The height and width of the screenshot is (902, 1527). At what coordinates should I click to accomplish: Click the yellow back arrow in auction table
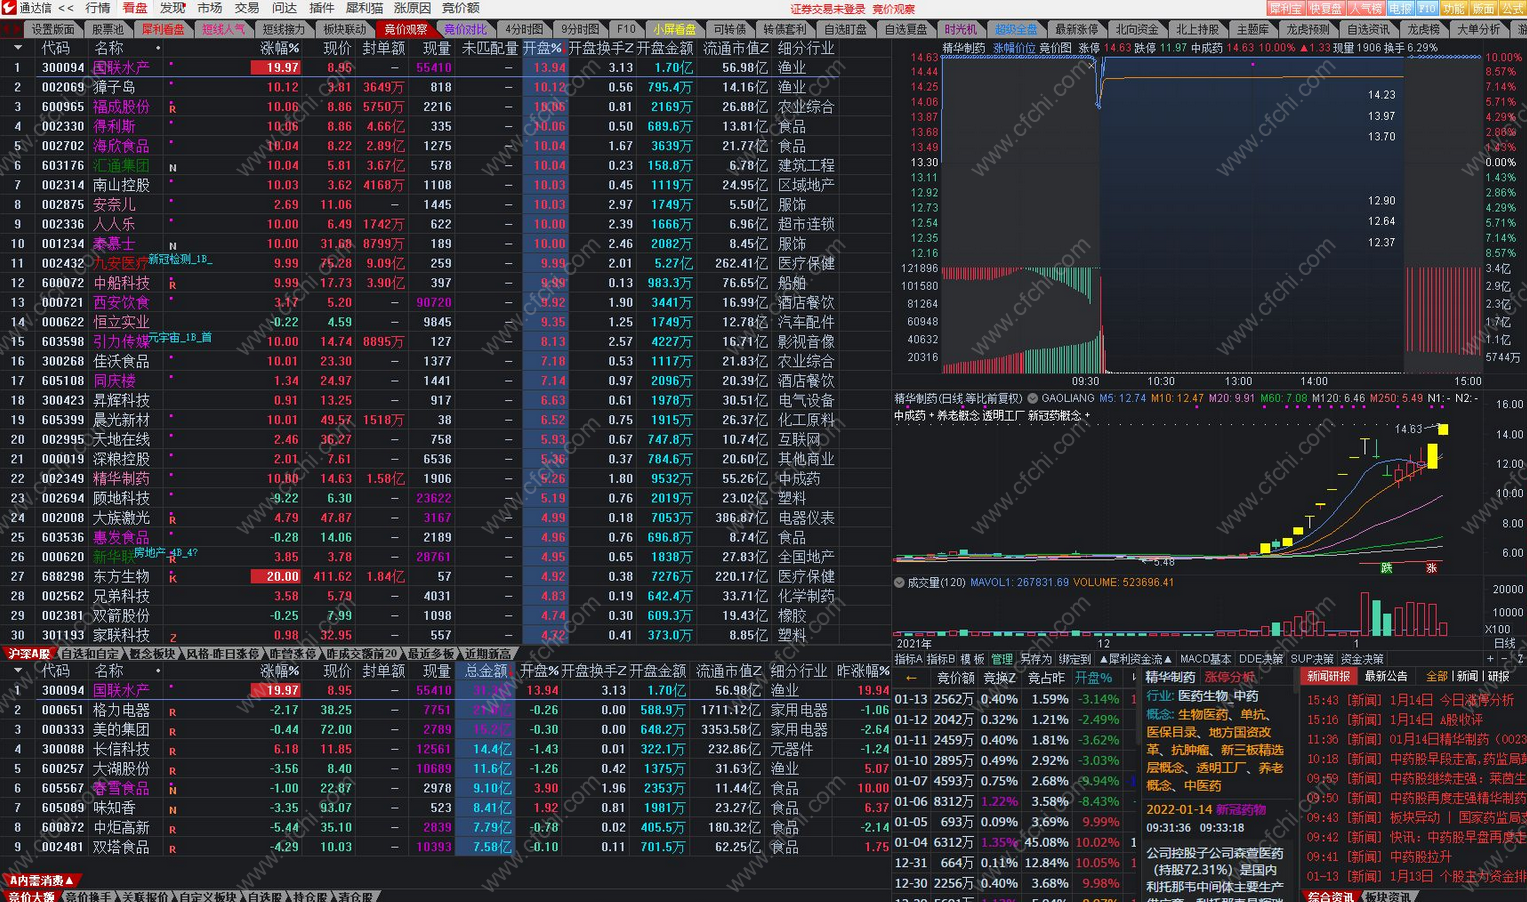coord(911,678)
